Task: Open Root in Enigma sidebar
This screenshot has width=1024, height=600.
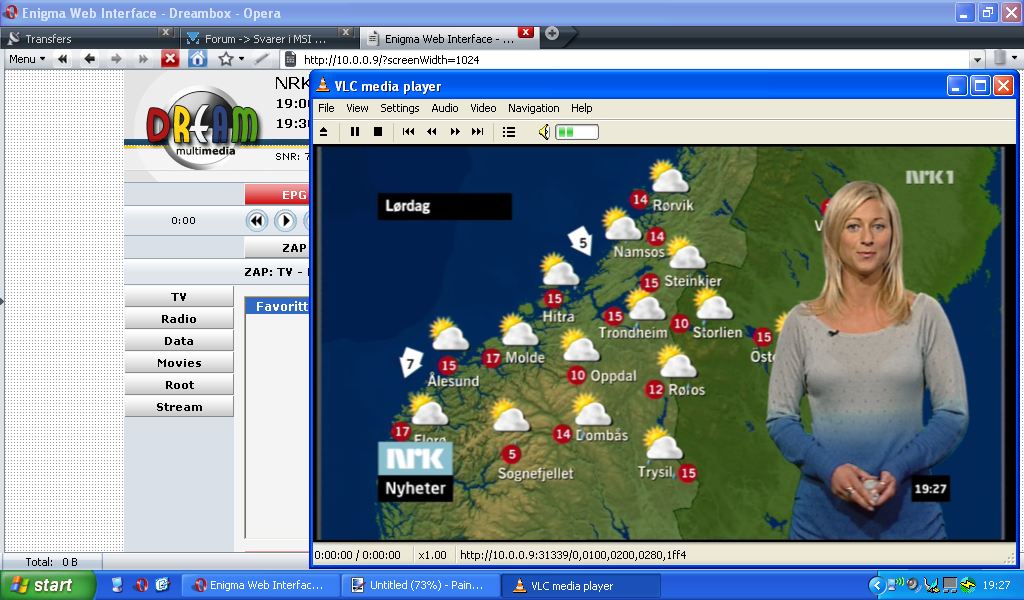Action: [179, 385]
